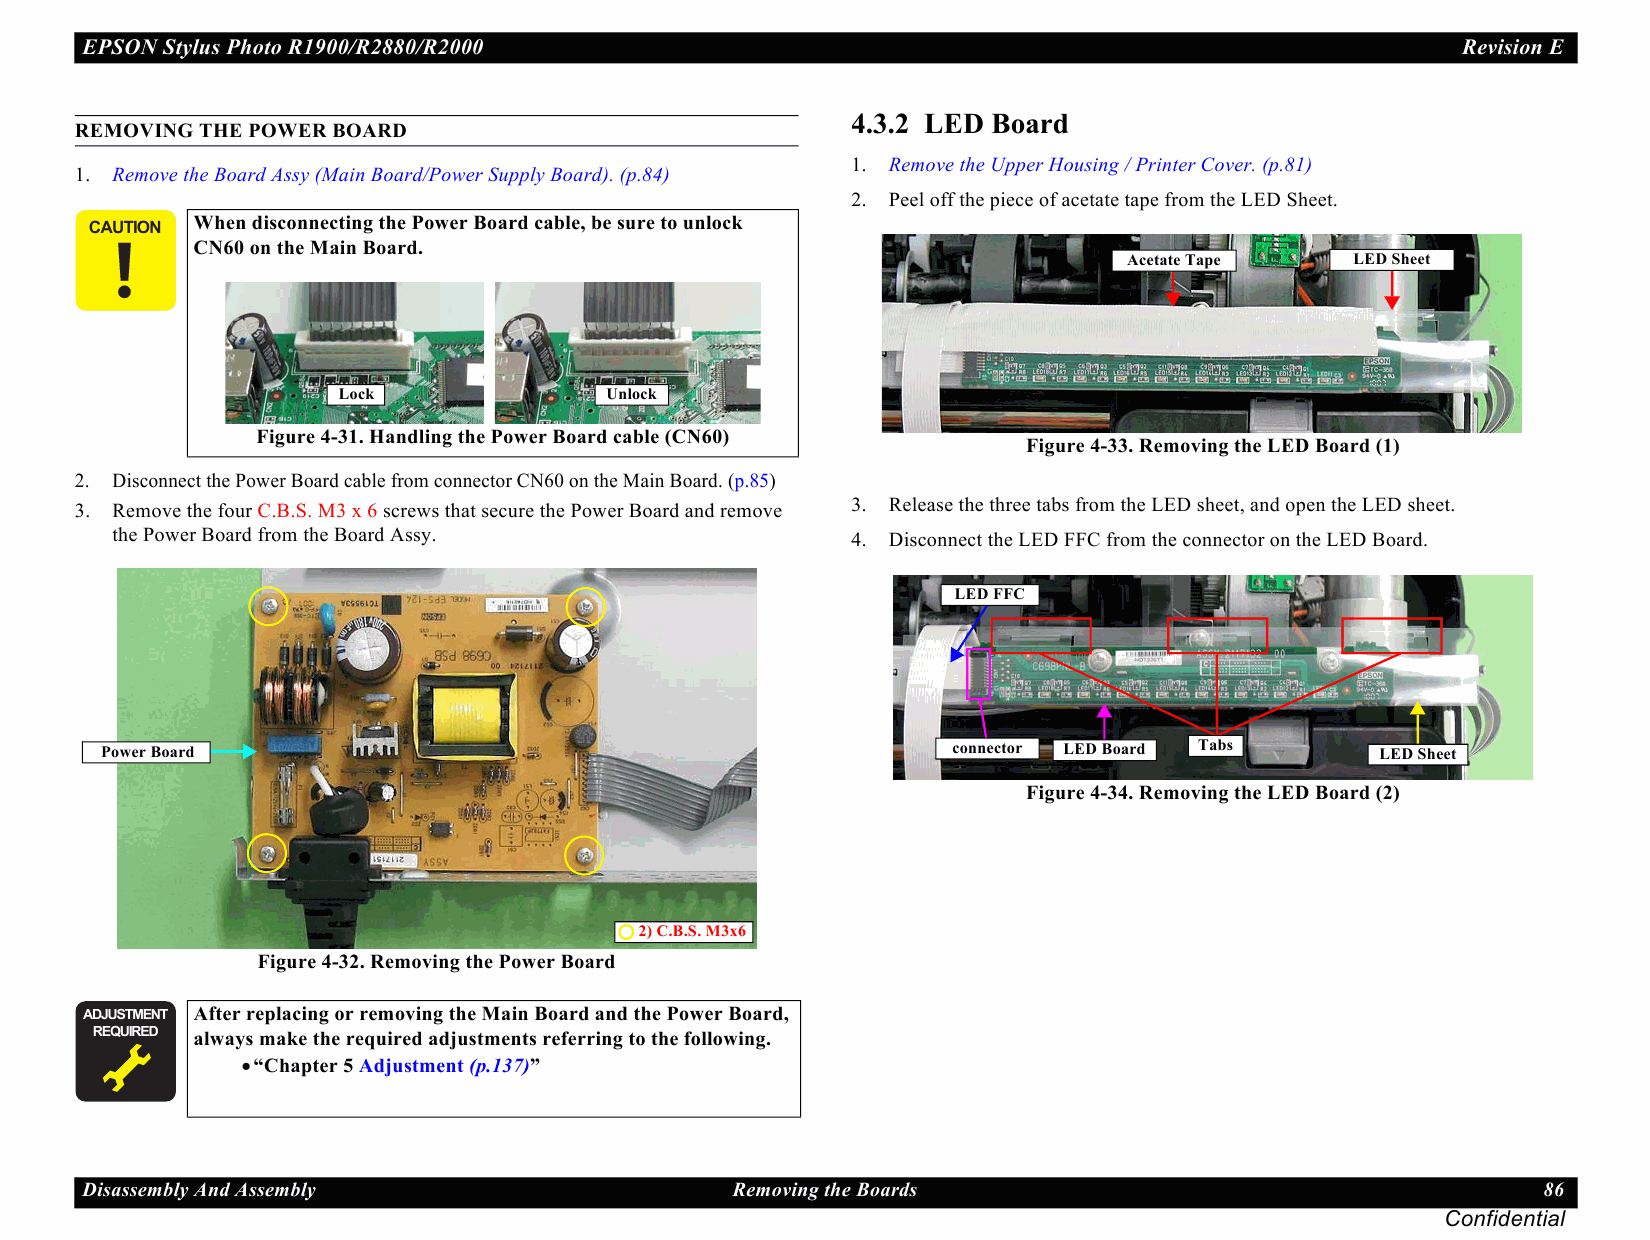The width and height of the screenshot is (1650, 1240).
Task: Open Remove the Upper Housing / Printer Cover link
Action: pos(1099,165)
